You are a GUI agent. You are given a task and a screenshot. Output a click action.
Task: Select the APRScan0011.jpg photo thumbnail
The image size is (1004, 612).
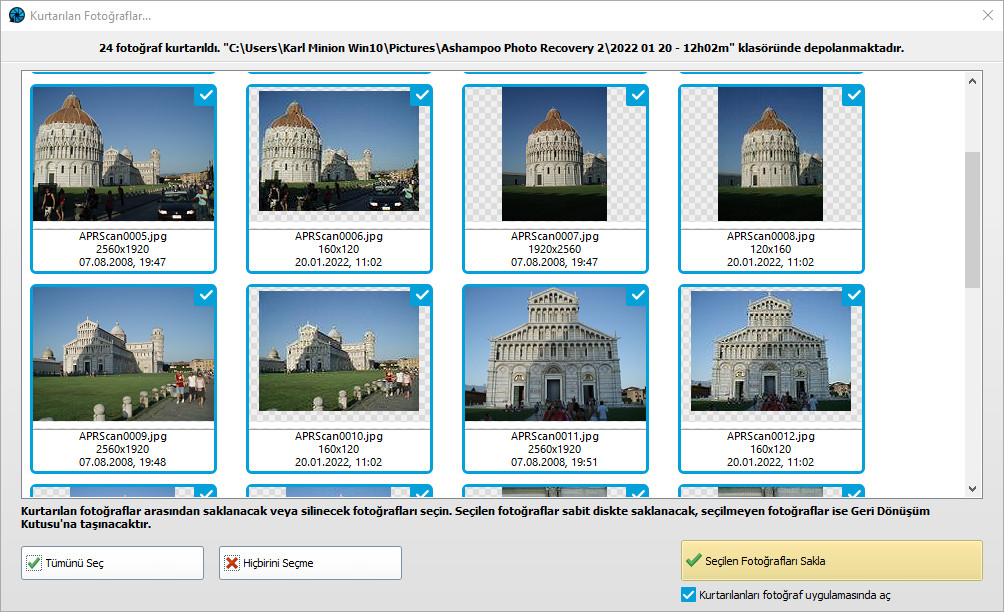(x=555, y=353)
